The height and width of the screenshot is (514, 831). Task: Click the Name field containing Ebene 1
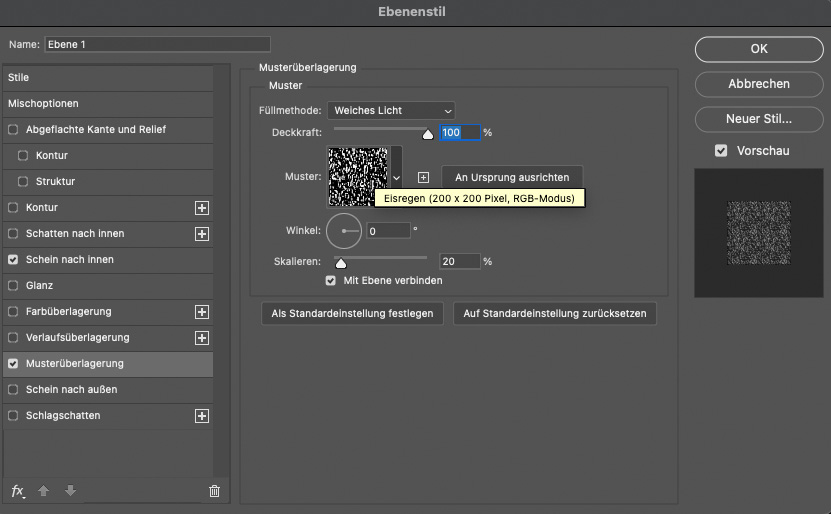[157, 45]
